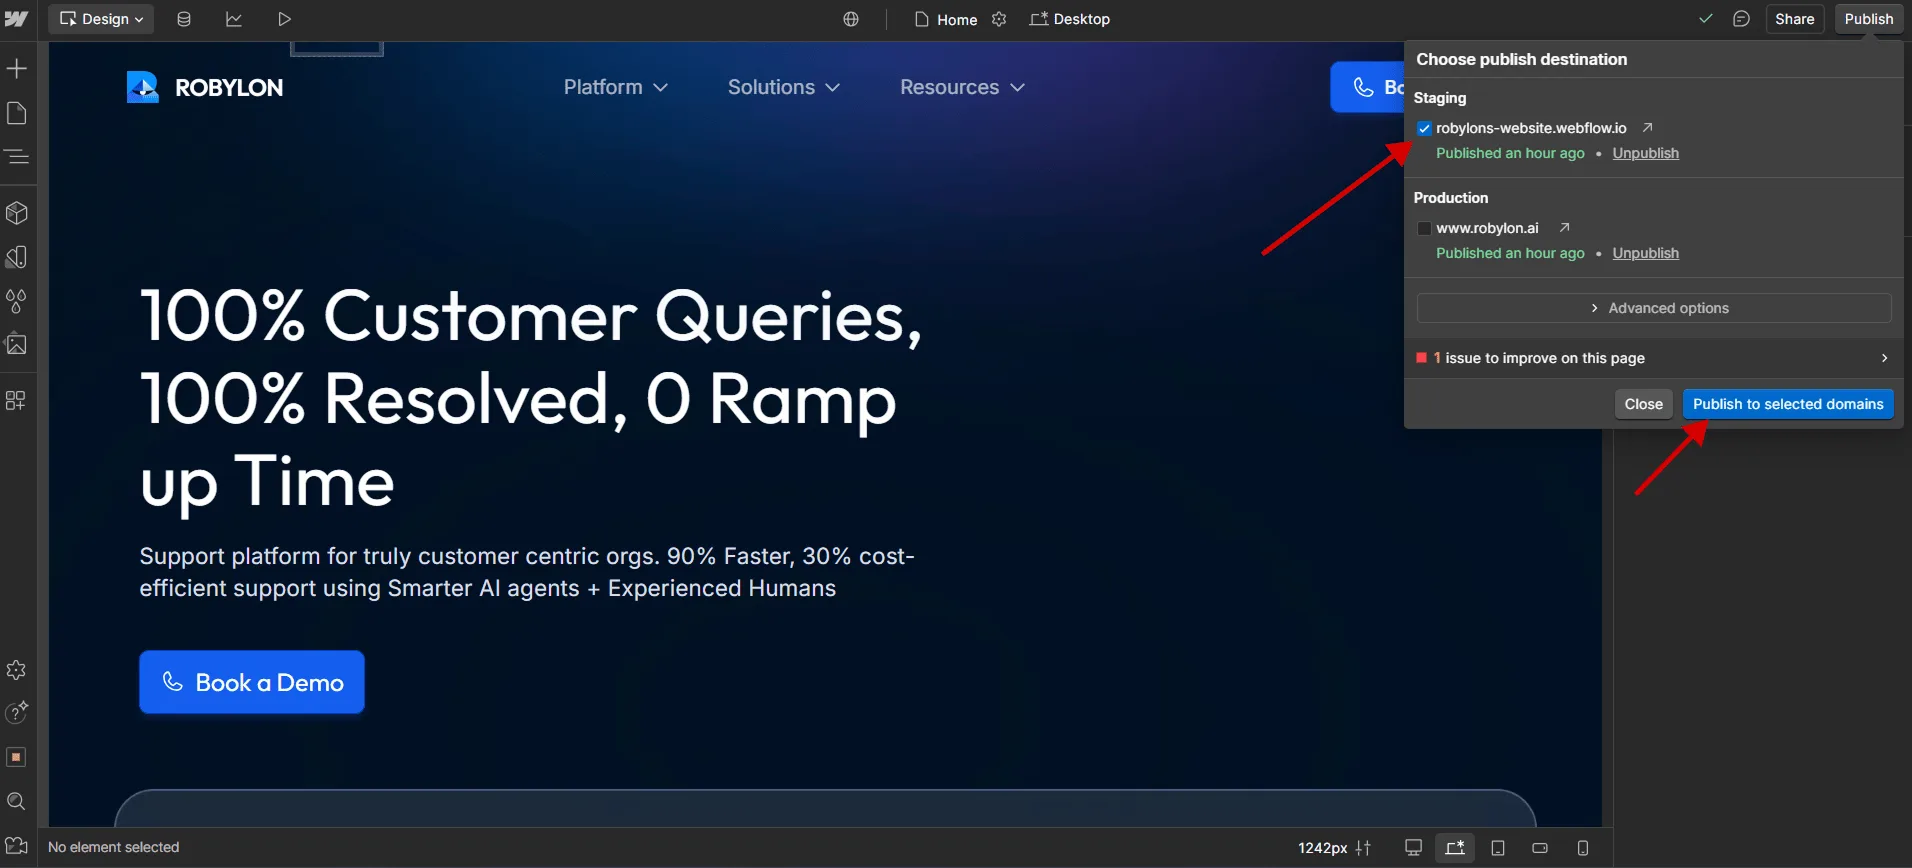1912x868 pixels.
Task: Open the Design mode dropdown
Action: tap(102, 19)
